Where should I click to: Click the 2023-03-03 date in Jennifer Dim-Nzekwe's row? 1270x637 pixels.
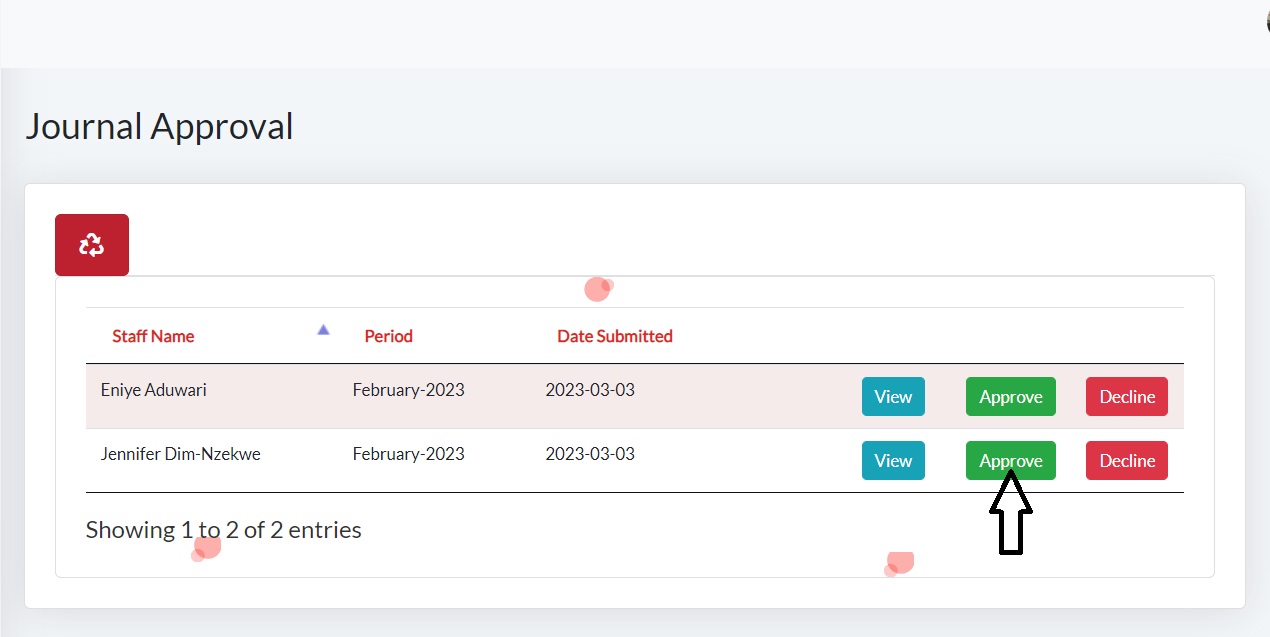(x=590, y=454)
